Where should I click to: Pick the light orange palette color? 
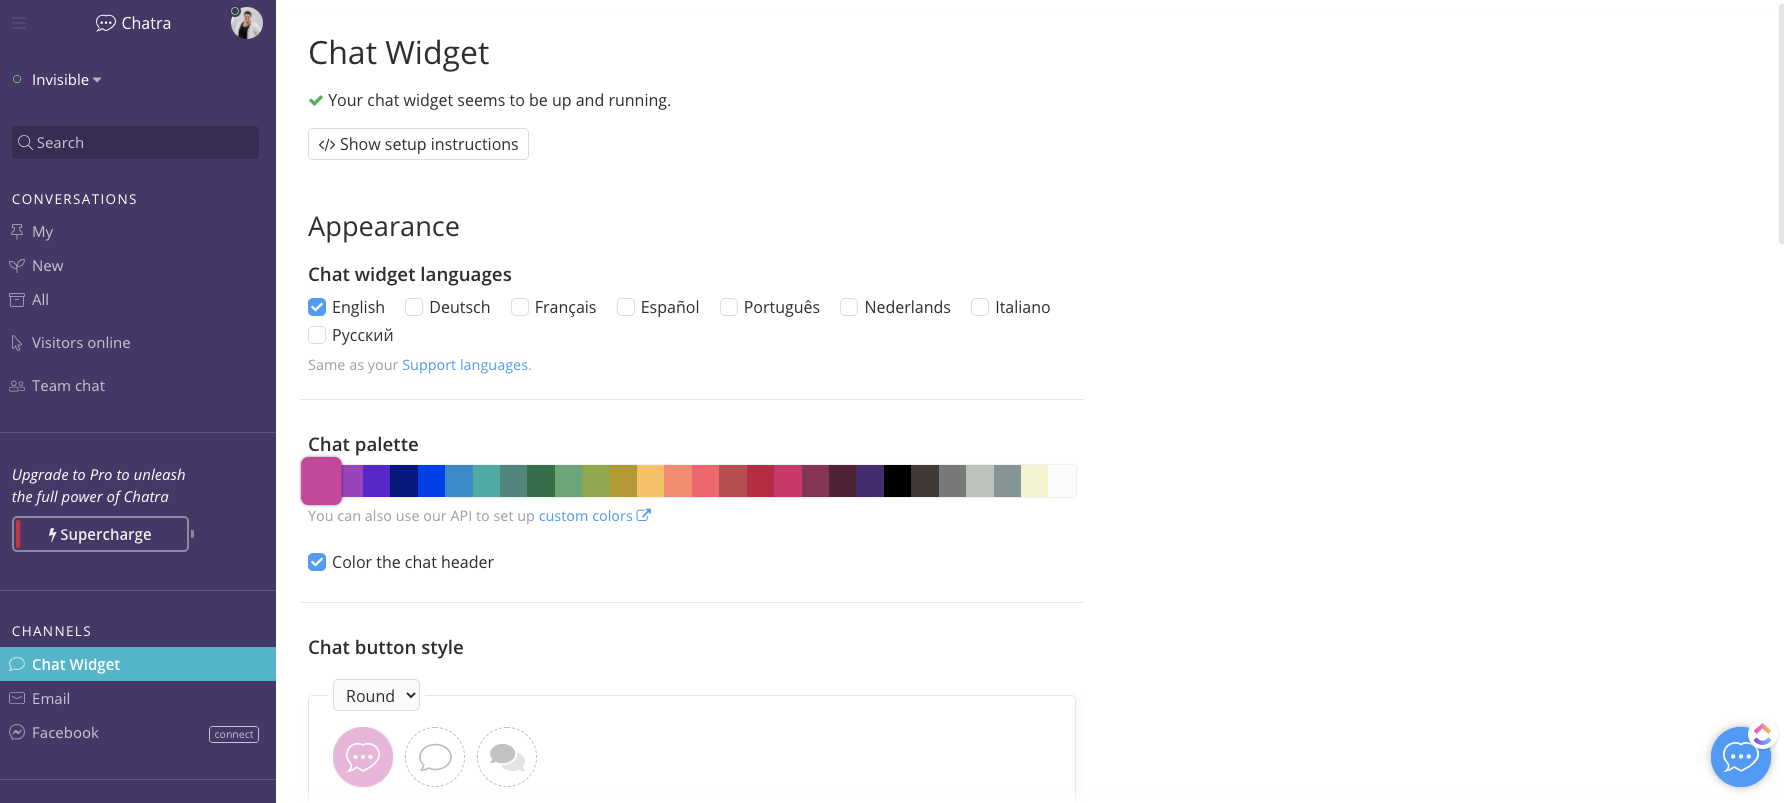[651, 481]
